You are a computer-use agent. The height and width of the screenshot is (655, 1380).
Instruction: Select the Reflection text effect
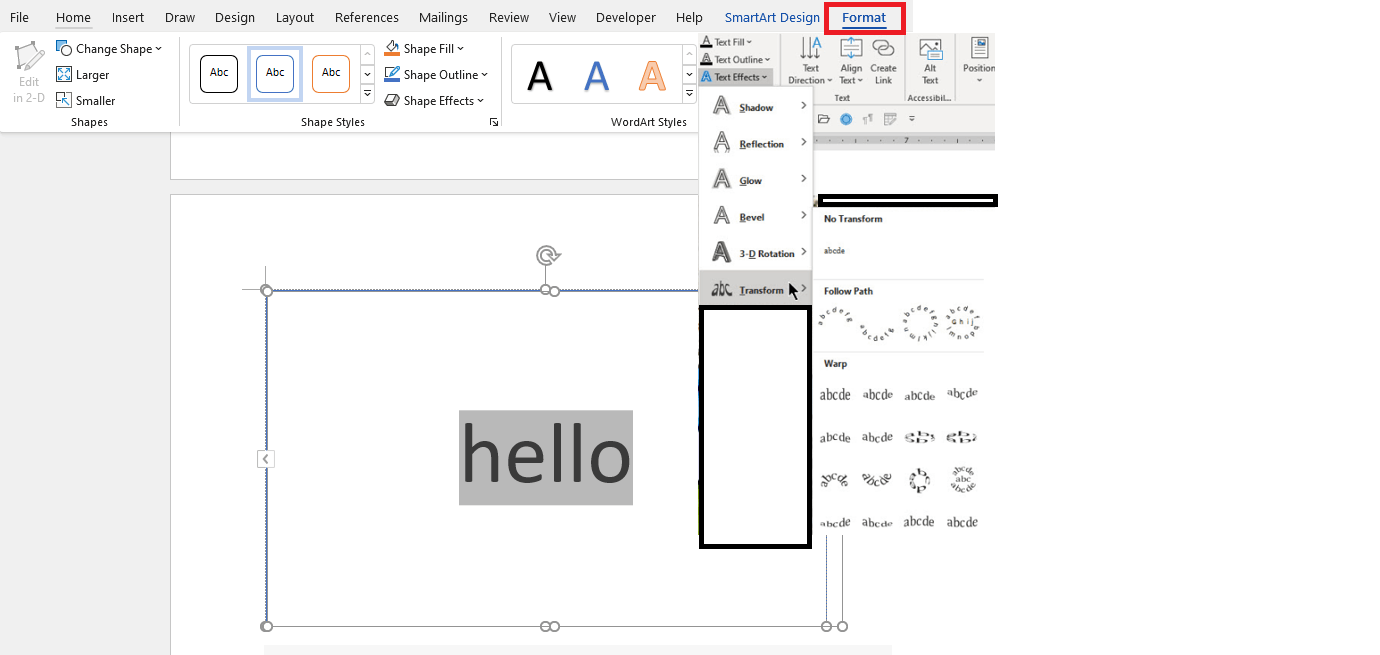(756, 144)
